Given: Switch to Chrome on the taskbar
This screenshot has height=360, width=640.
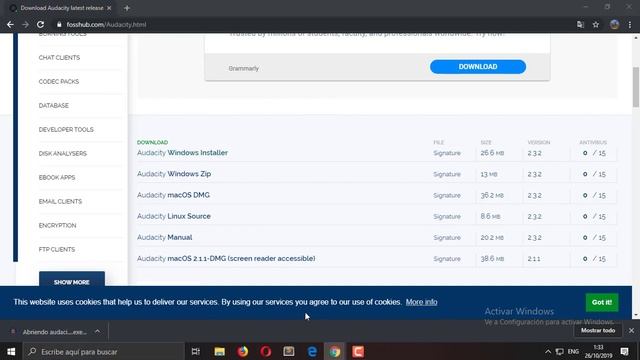Looking at the screenshot, I should coord(335,351).
